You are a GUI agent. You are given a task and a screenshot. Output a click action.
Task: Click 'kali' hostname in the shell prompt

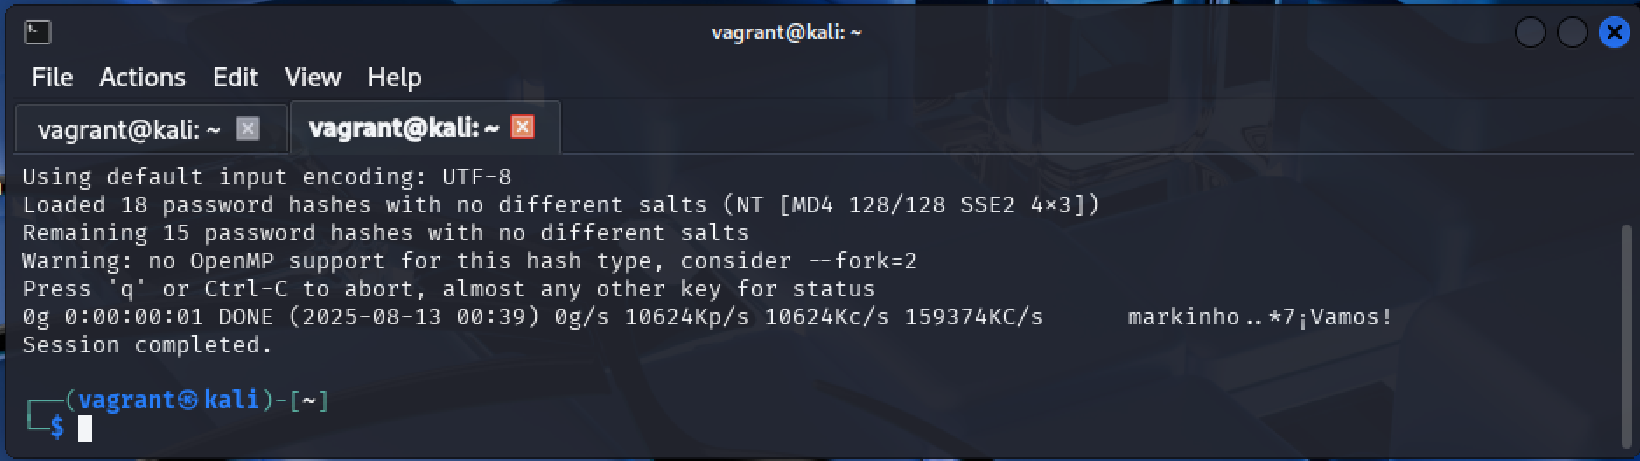pyautogui.click(x=231, y=400)
